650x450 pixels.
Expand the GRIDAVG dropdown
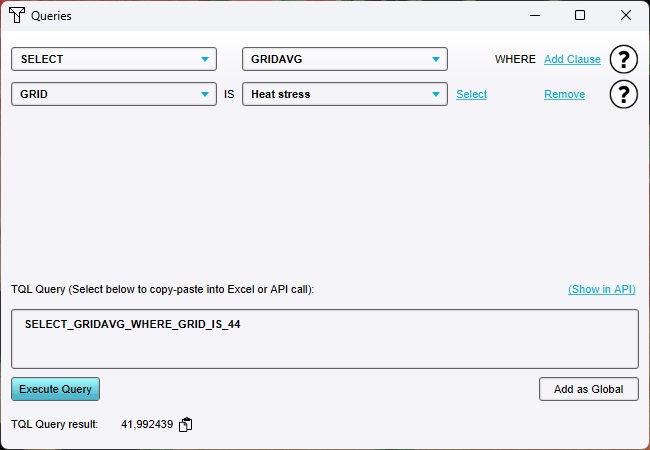click(345, 59)
